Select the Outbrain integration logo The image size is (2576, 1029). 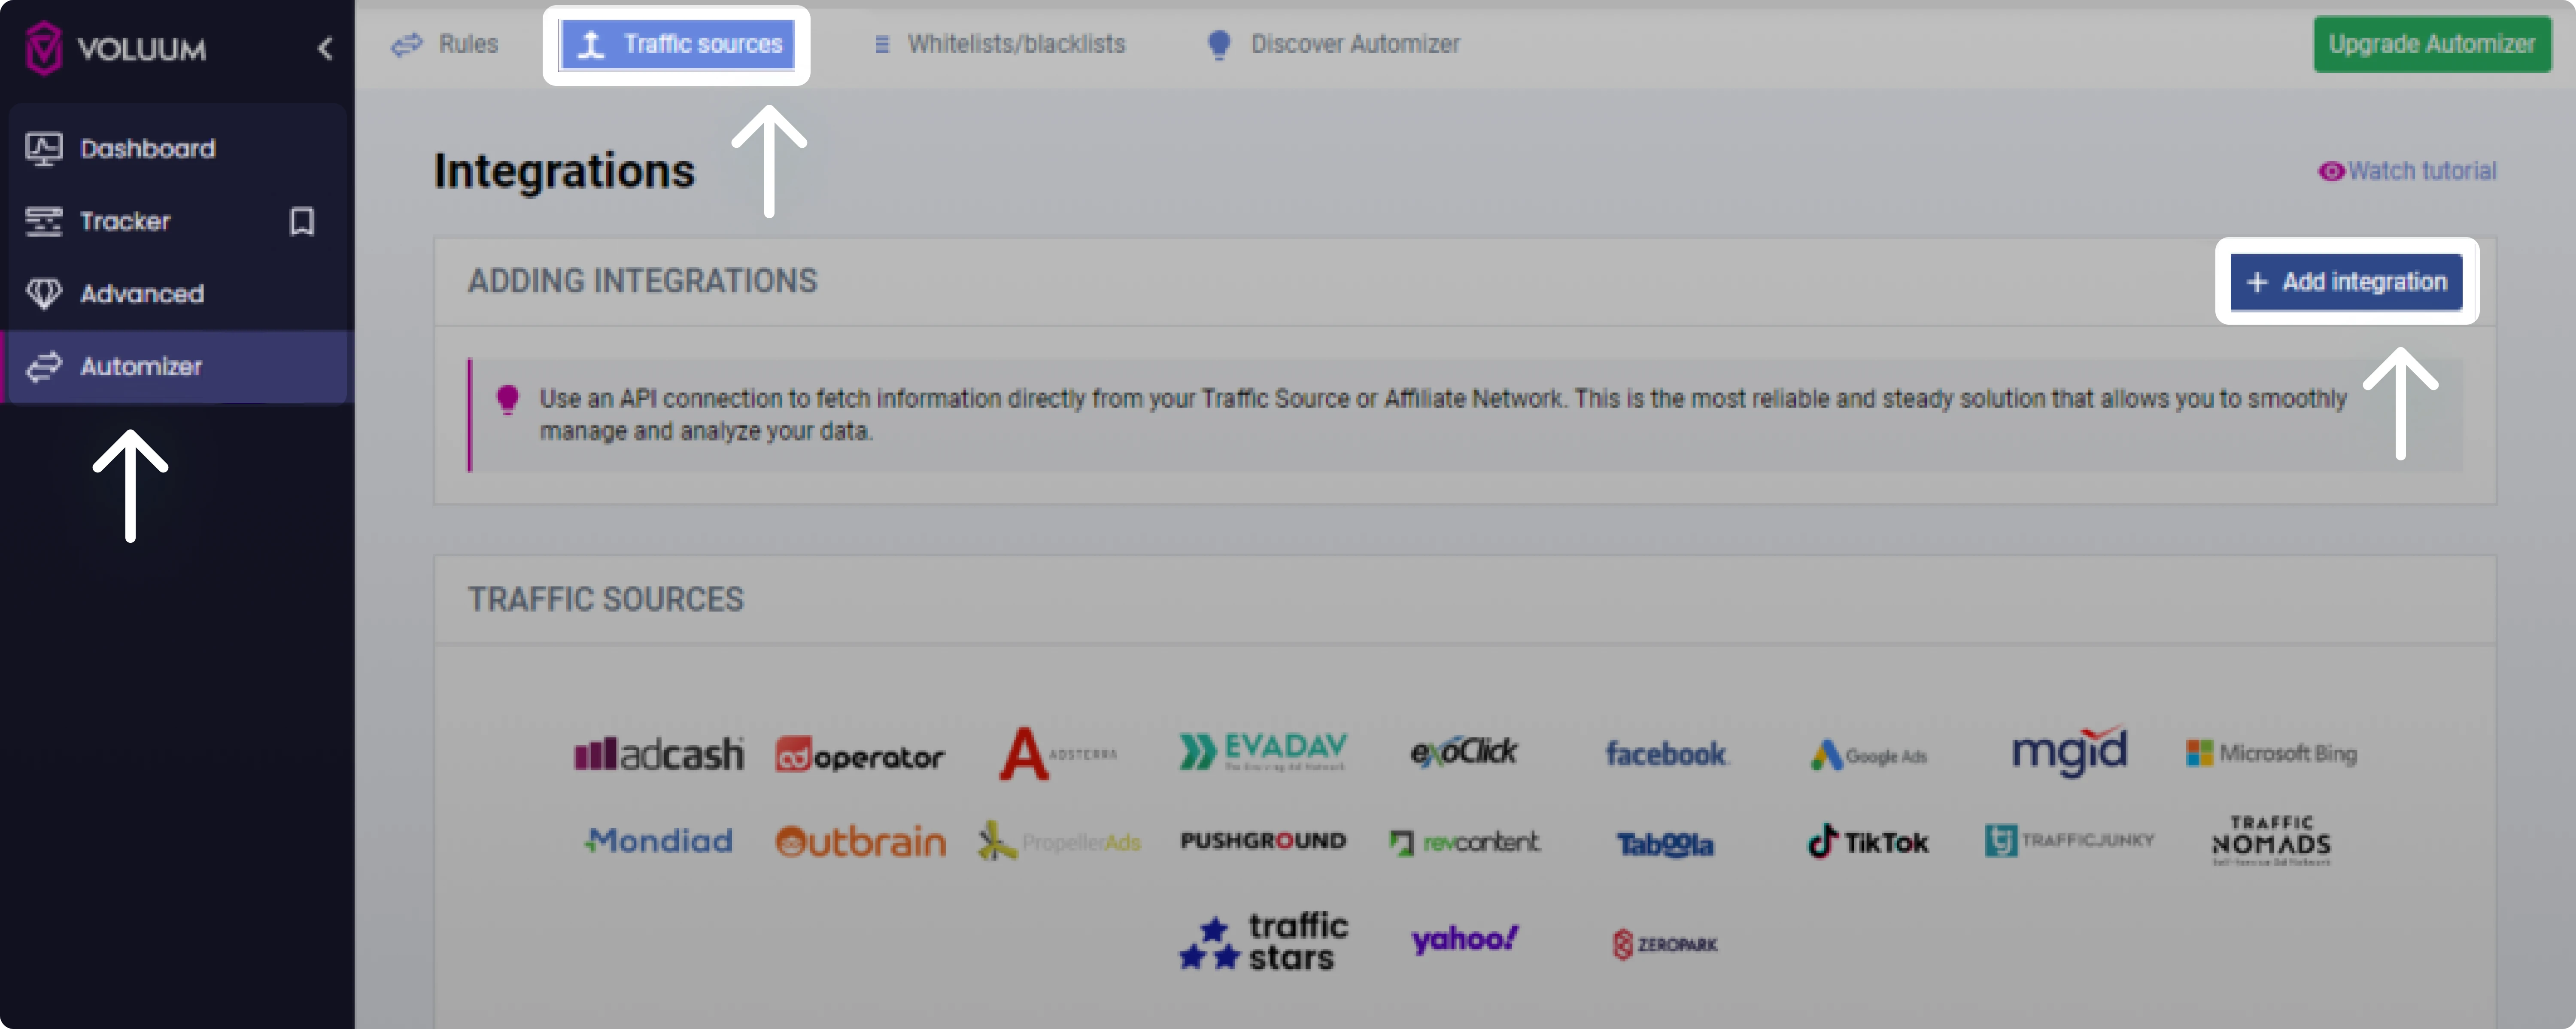860,842
